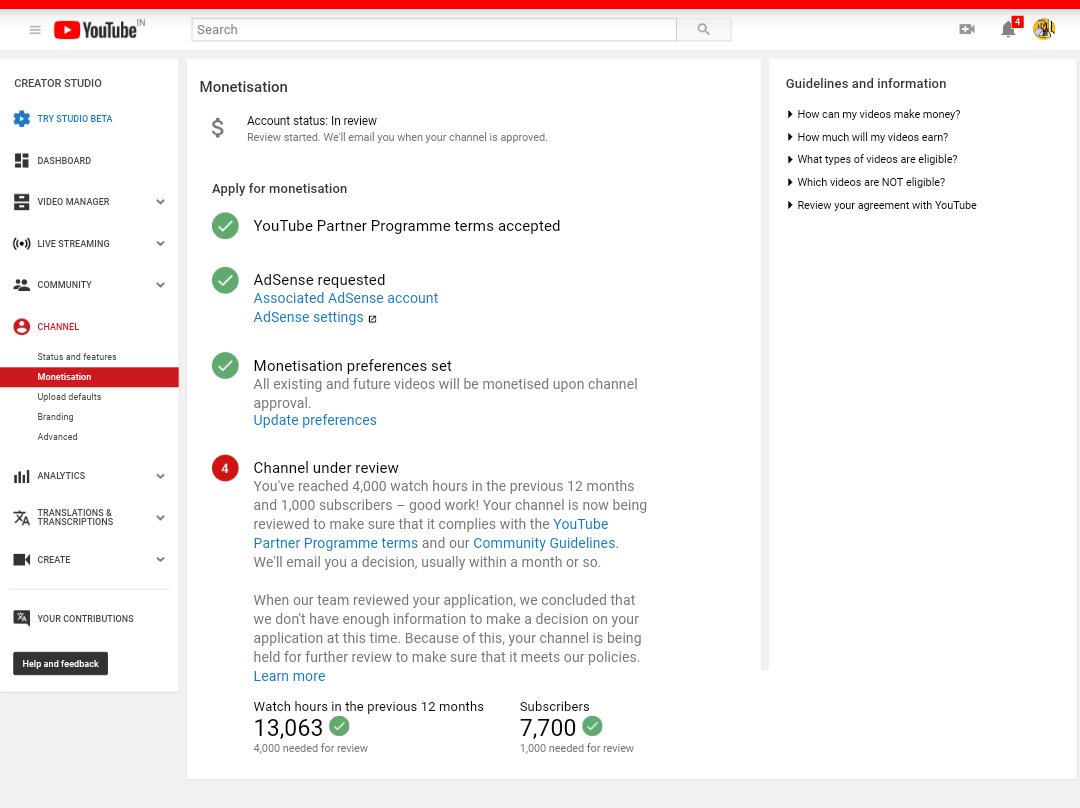Image resolution: width=1080 pixels, height=808 pixels.
Task: Click the Your Contributions icon
Action: pos(22,618)
